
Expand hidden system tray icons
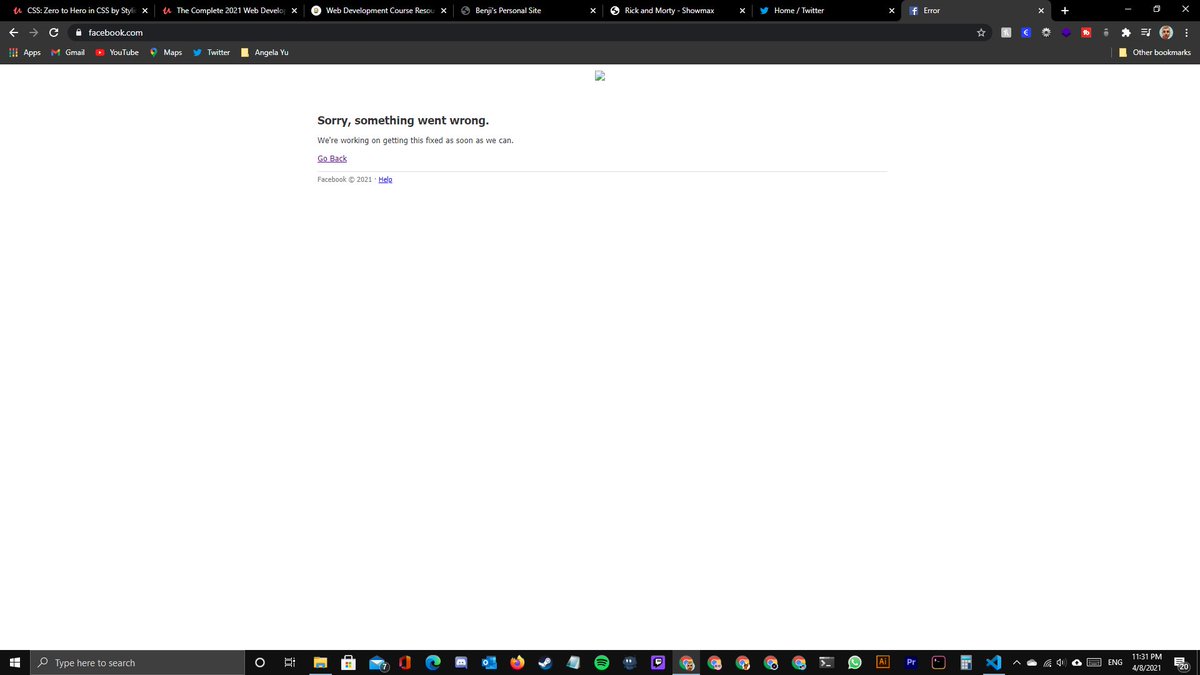(x=1016, y=662)
